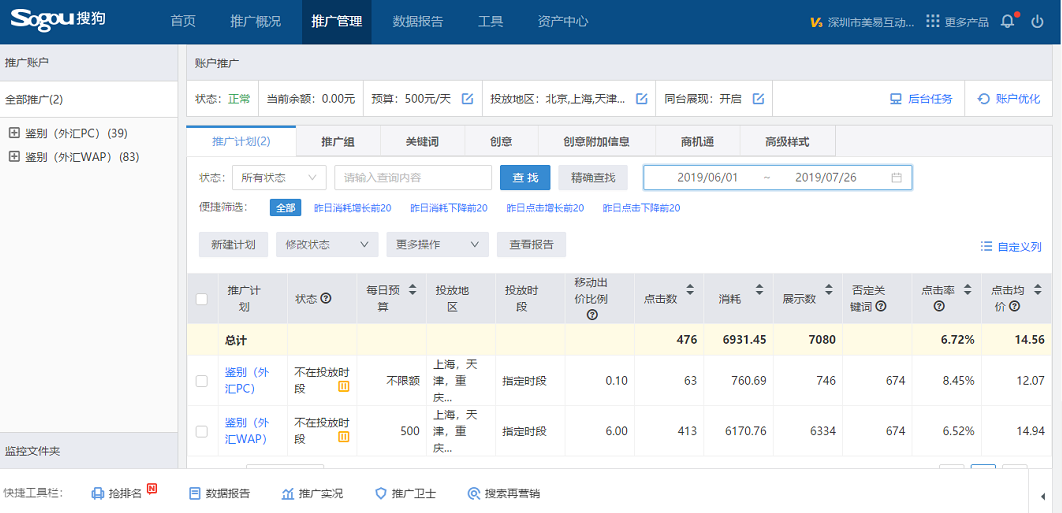Switch to the 创意 tab
Viewport: 1062px width, 513px height.
pos(501,142)
